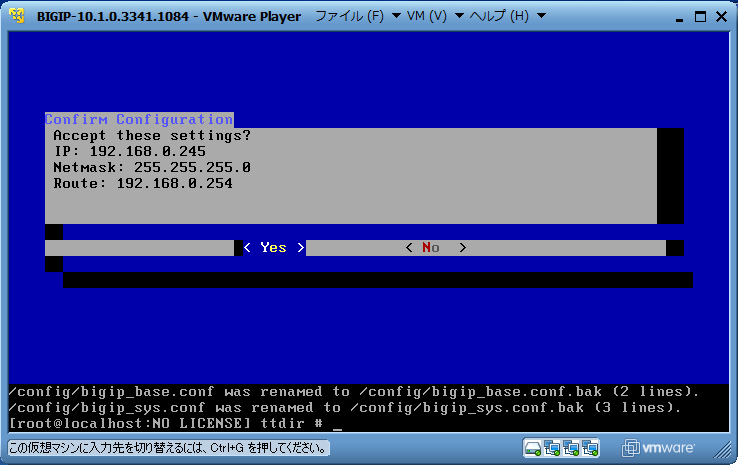
Task: Select Yes to accept the settings
Action: click(273, 247)
